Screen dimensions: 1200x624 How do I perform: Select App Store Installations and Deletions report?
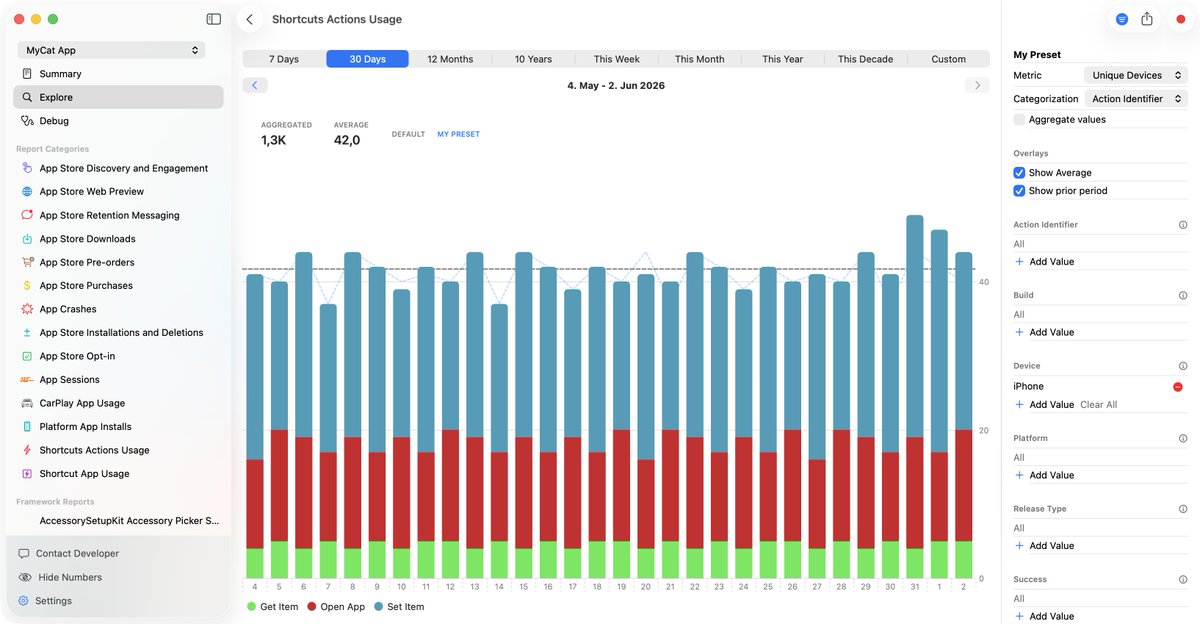[118, 332]
